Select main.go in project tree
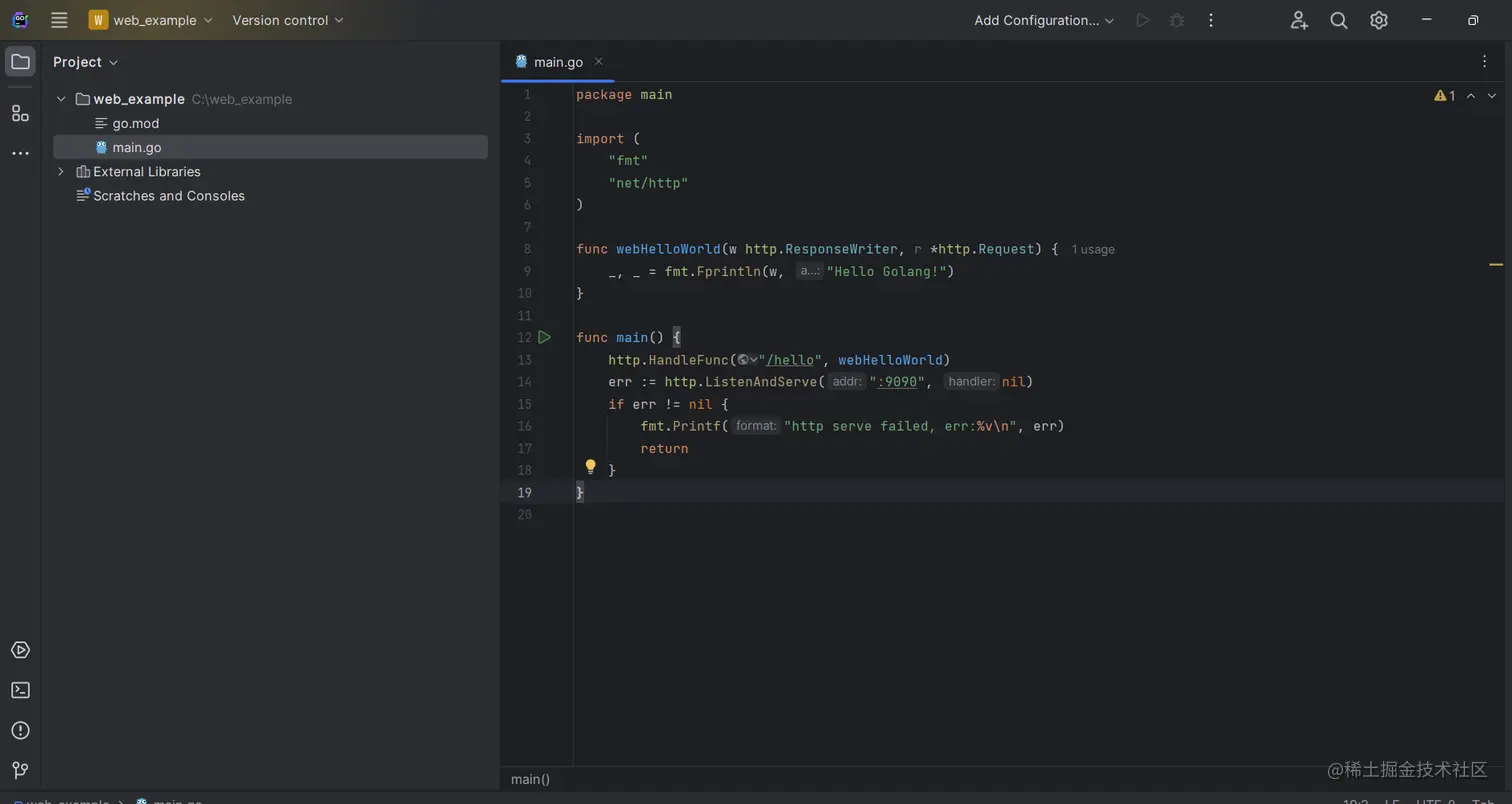Screen dimensions: 1512x804 (x=136, y=147)
